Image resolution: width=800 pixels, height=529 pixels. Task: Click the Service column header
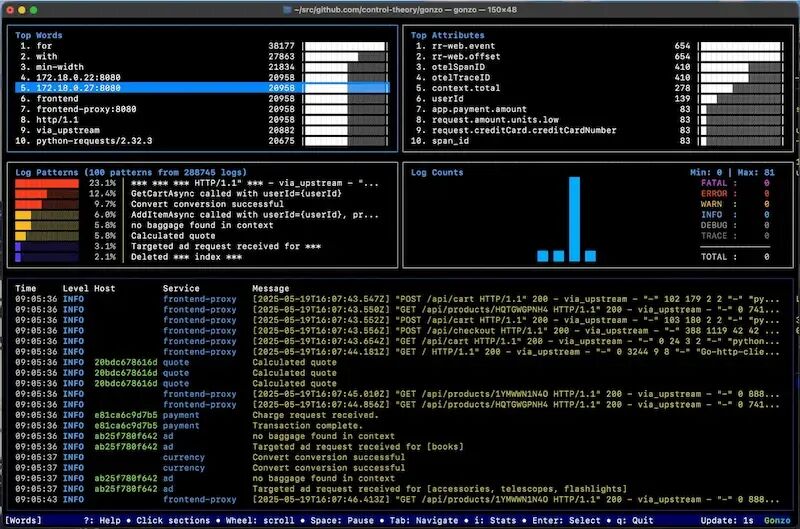pos(181,288)
